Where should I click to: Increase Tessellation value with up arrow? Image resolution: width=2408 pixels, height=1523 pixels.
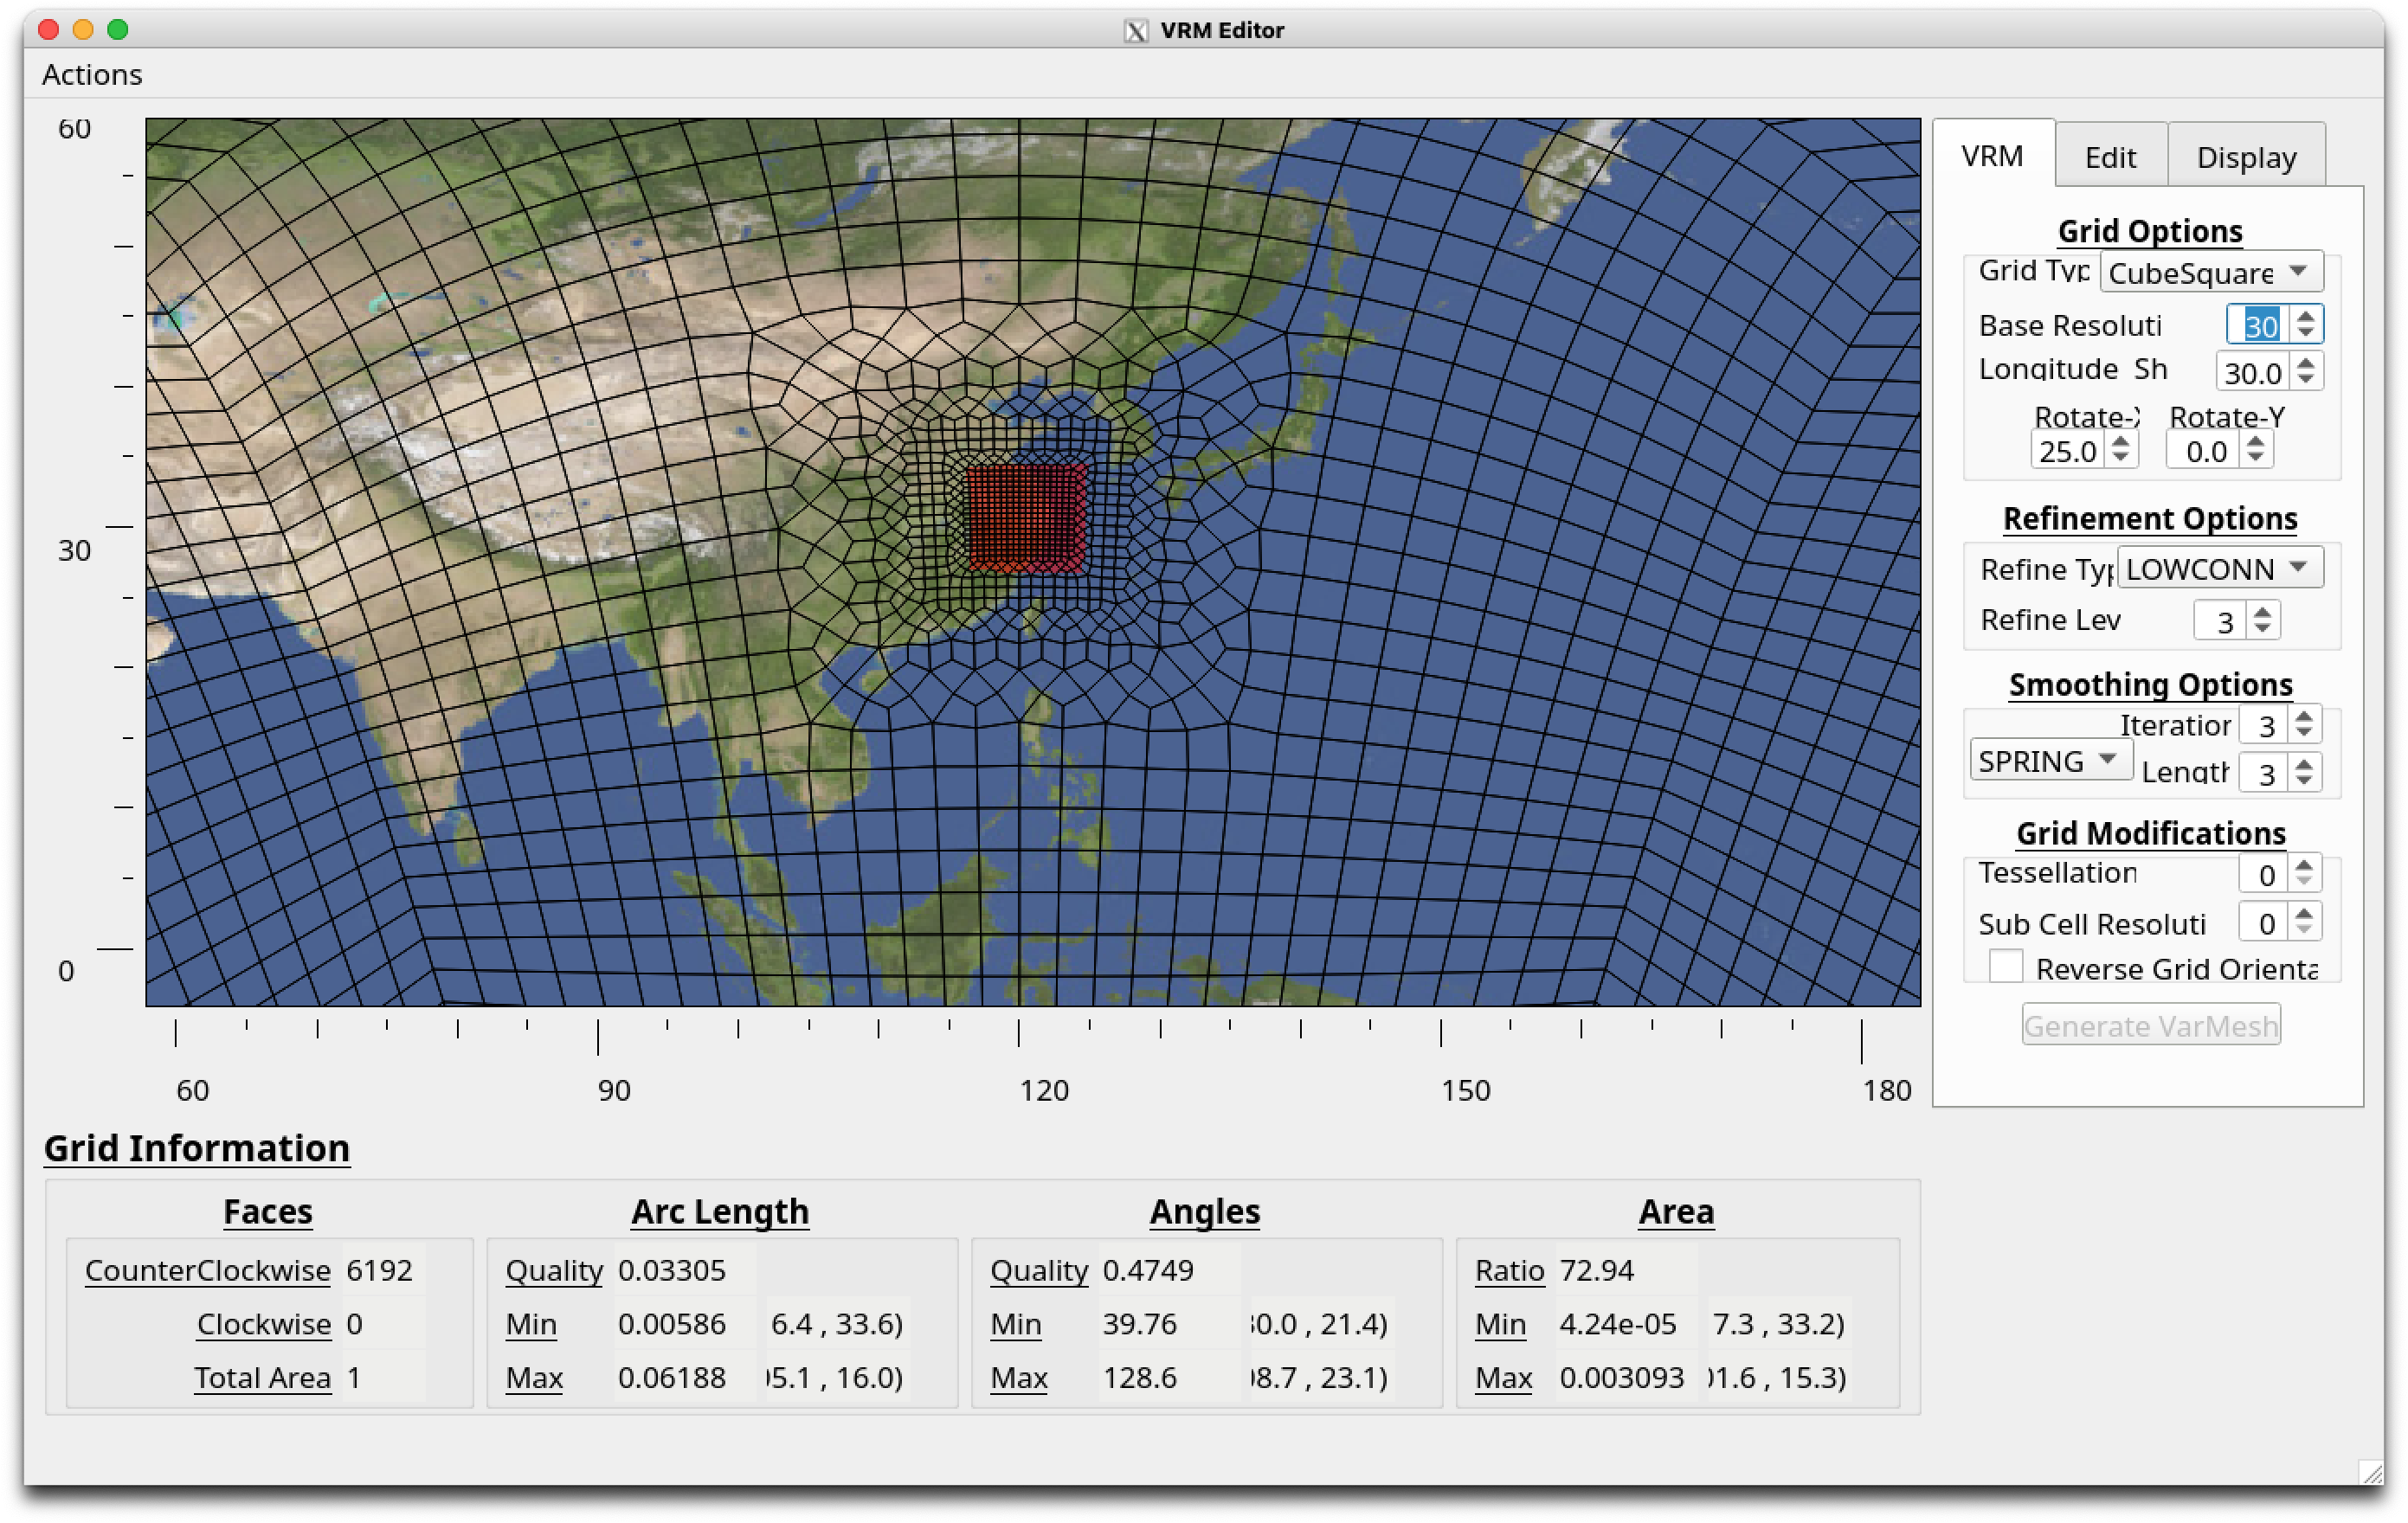tap(2304, 865)
